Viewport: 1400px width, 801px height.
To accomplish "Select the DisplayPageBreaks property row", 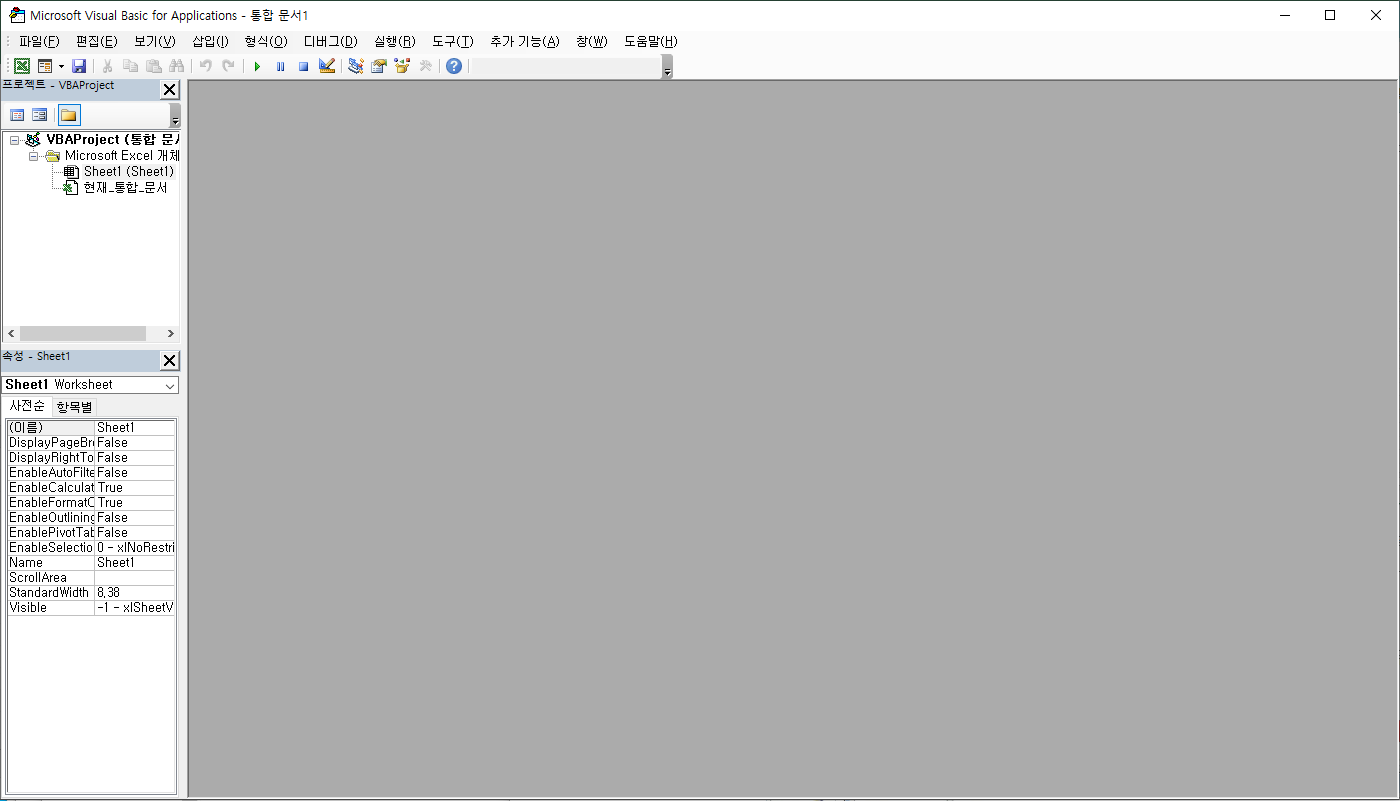I will point(91,442).
